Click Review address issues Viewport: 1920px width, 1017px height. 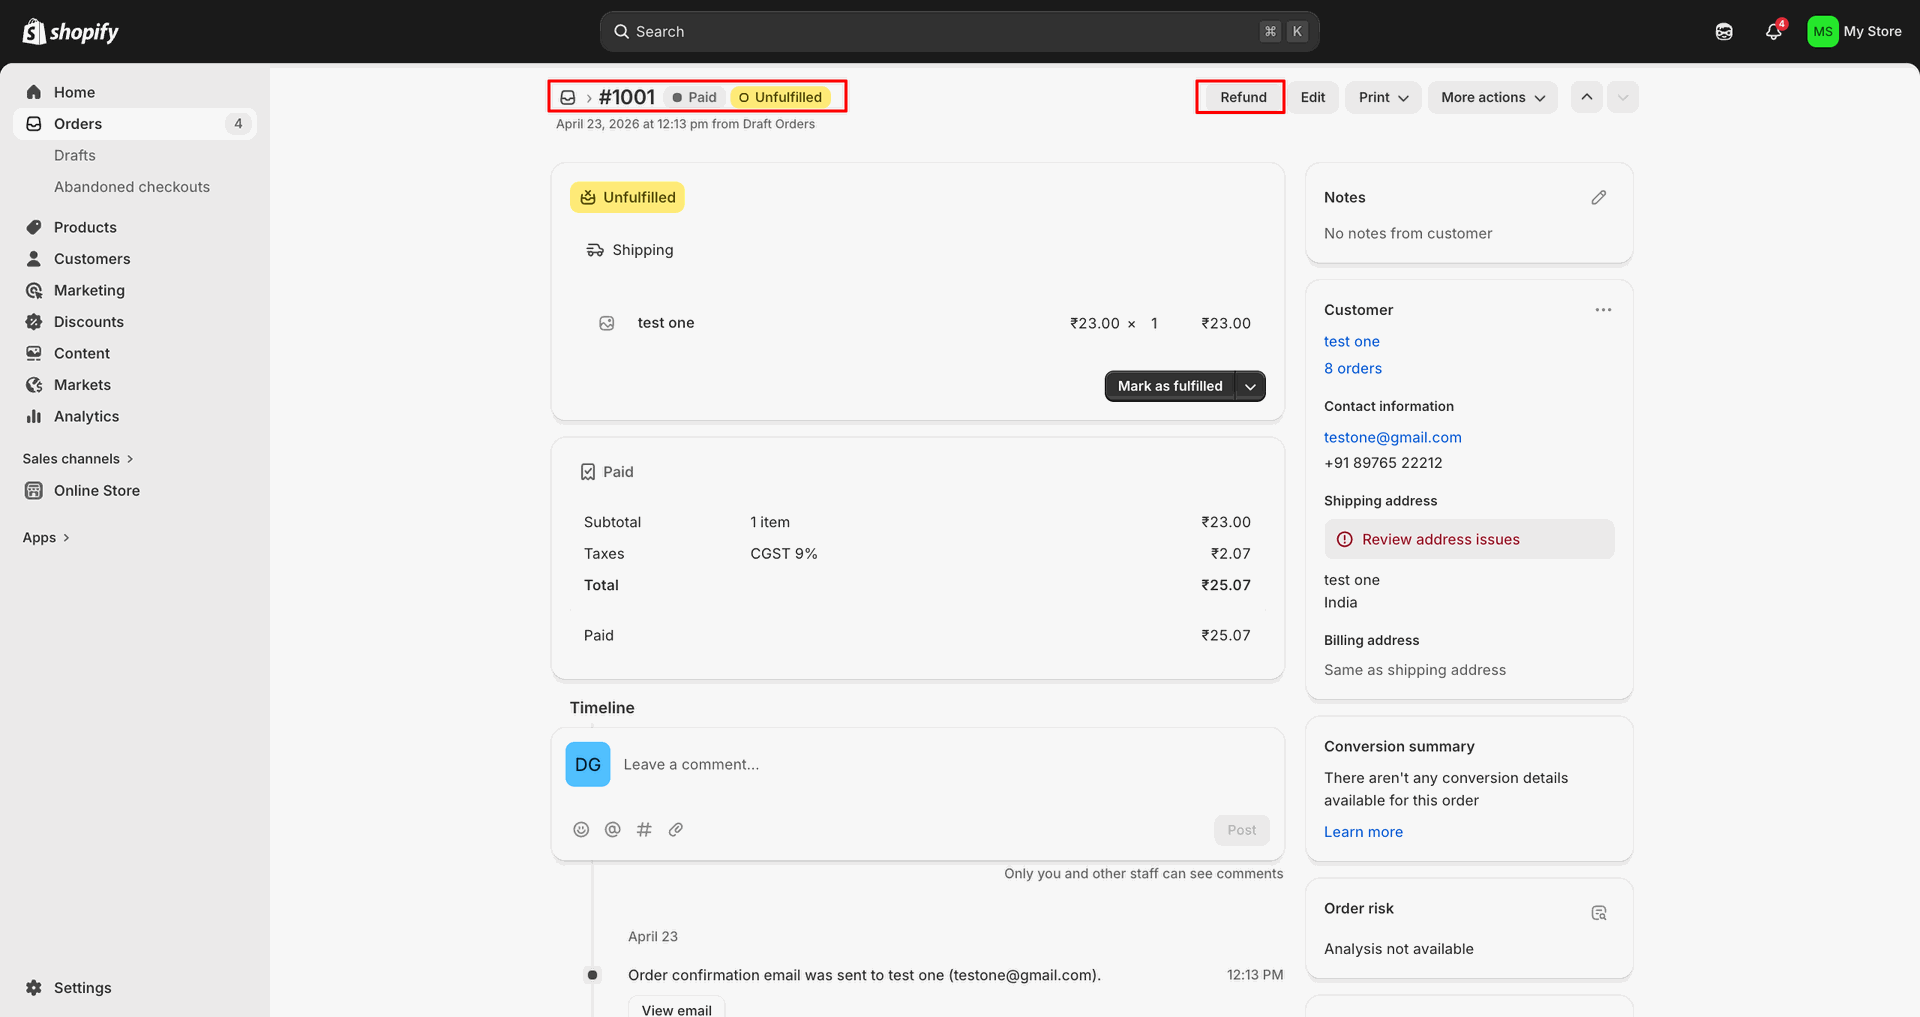pos(1469,539)
